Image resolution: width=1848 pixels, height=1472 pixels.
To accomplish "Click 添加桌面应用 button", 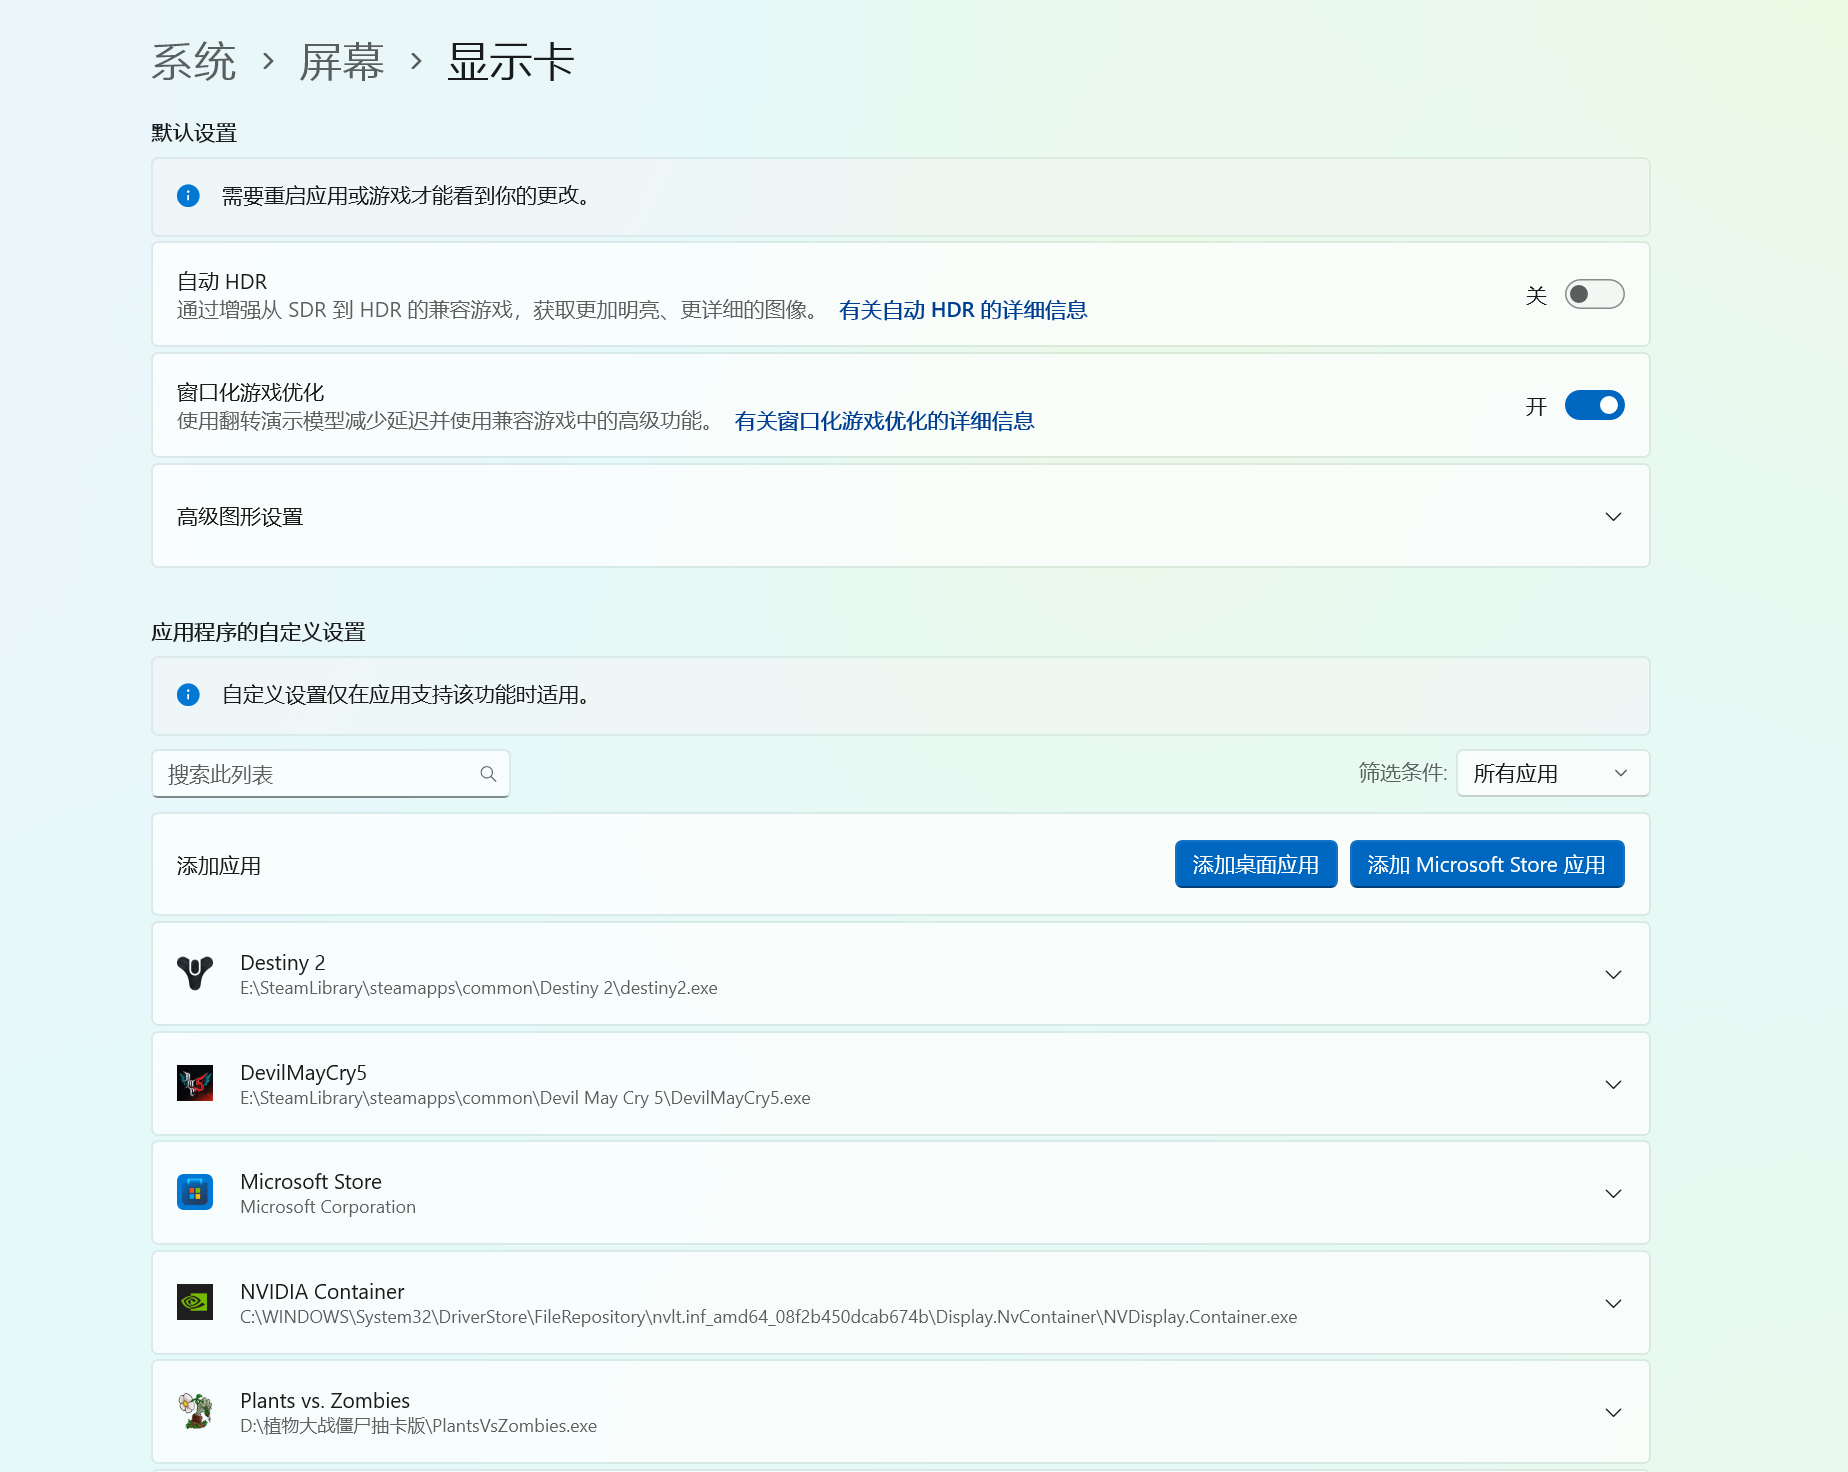I will tap(1255, 864).
